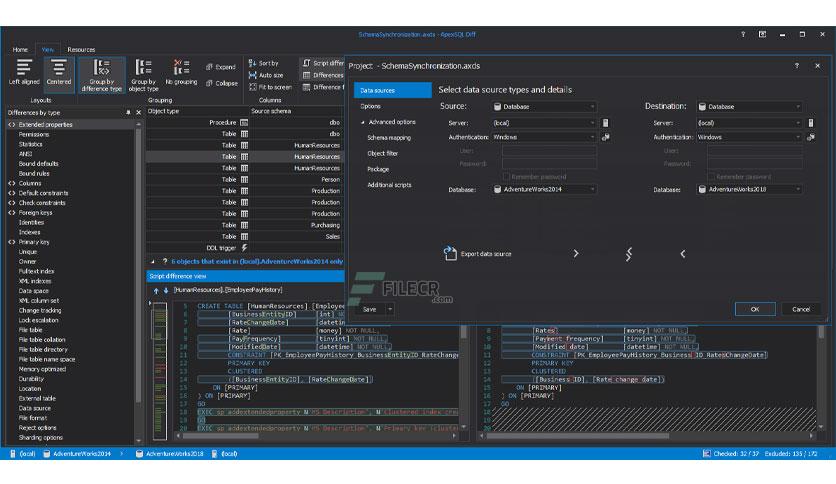
Task: Open the Destination AdventureWorks2018 database dropdown
Action: tap(749, 189)
